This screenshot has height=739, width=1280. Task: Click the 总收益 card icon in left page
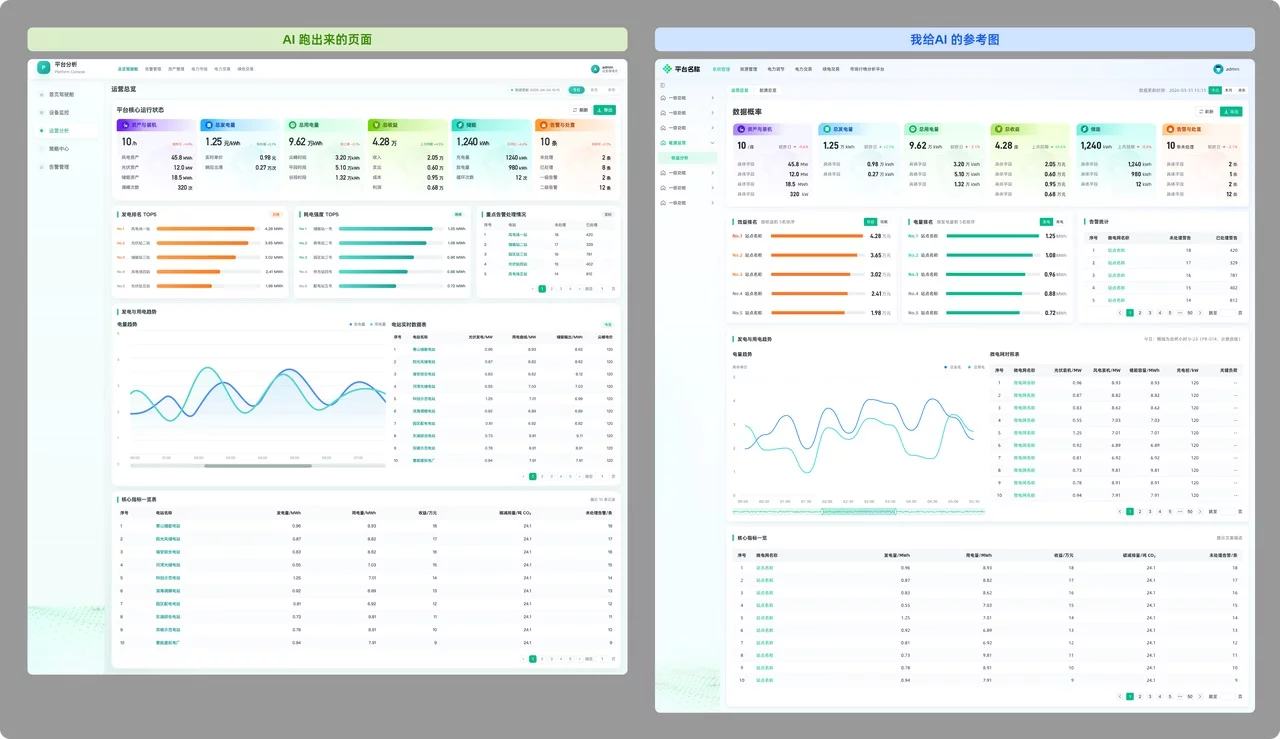click(x=374, y=125)
